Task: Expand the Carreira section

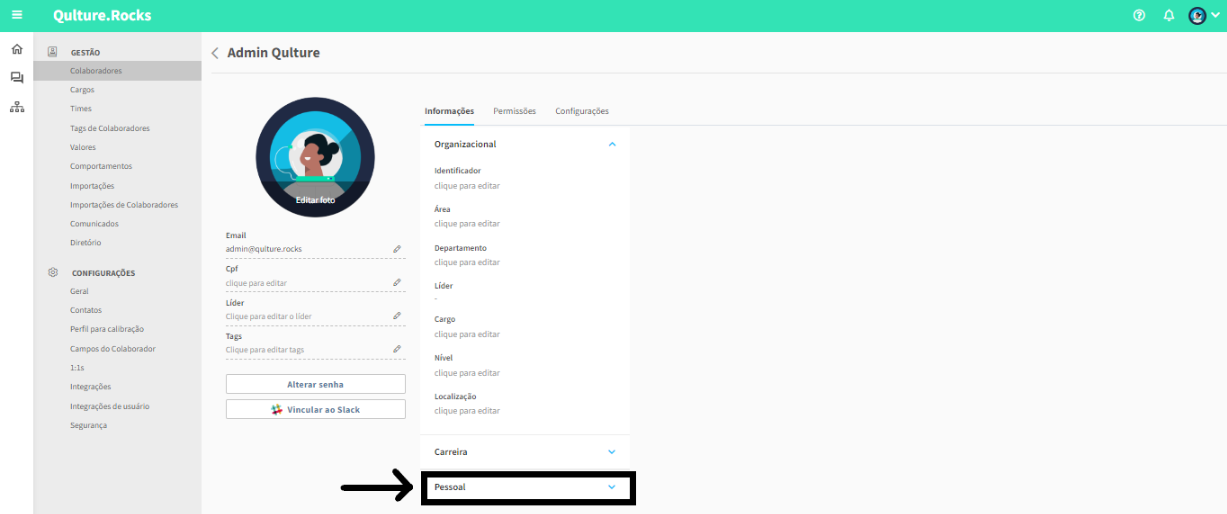Action: tap(612, 452)
